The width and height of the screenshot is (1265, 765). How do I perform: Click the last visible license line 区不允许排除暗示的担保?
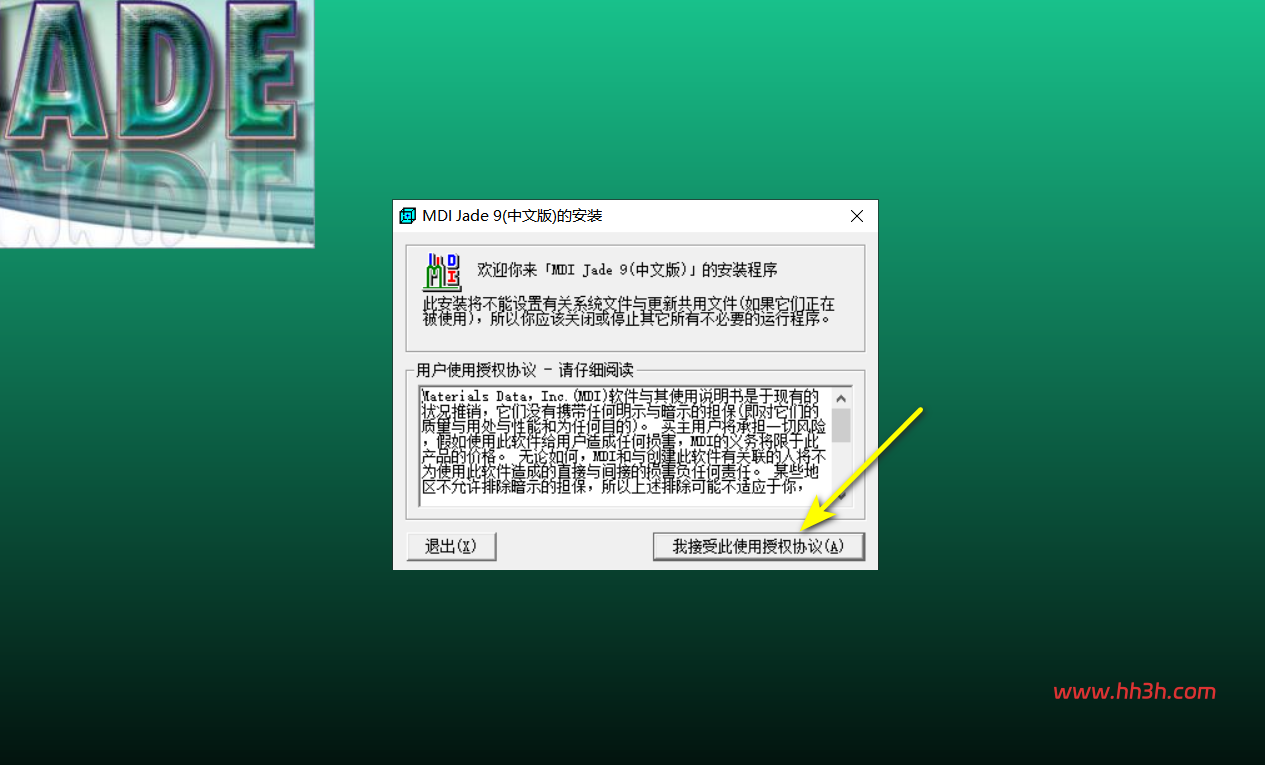[614, 487]
